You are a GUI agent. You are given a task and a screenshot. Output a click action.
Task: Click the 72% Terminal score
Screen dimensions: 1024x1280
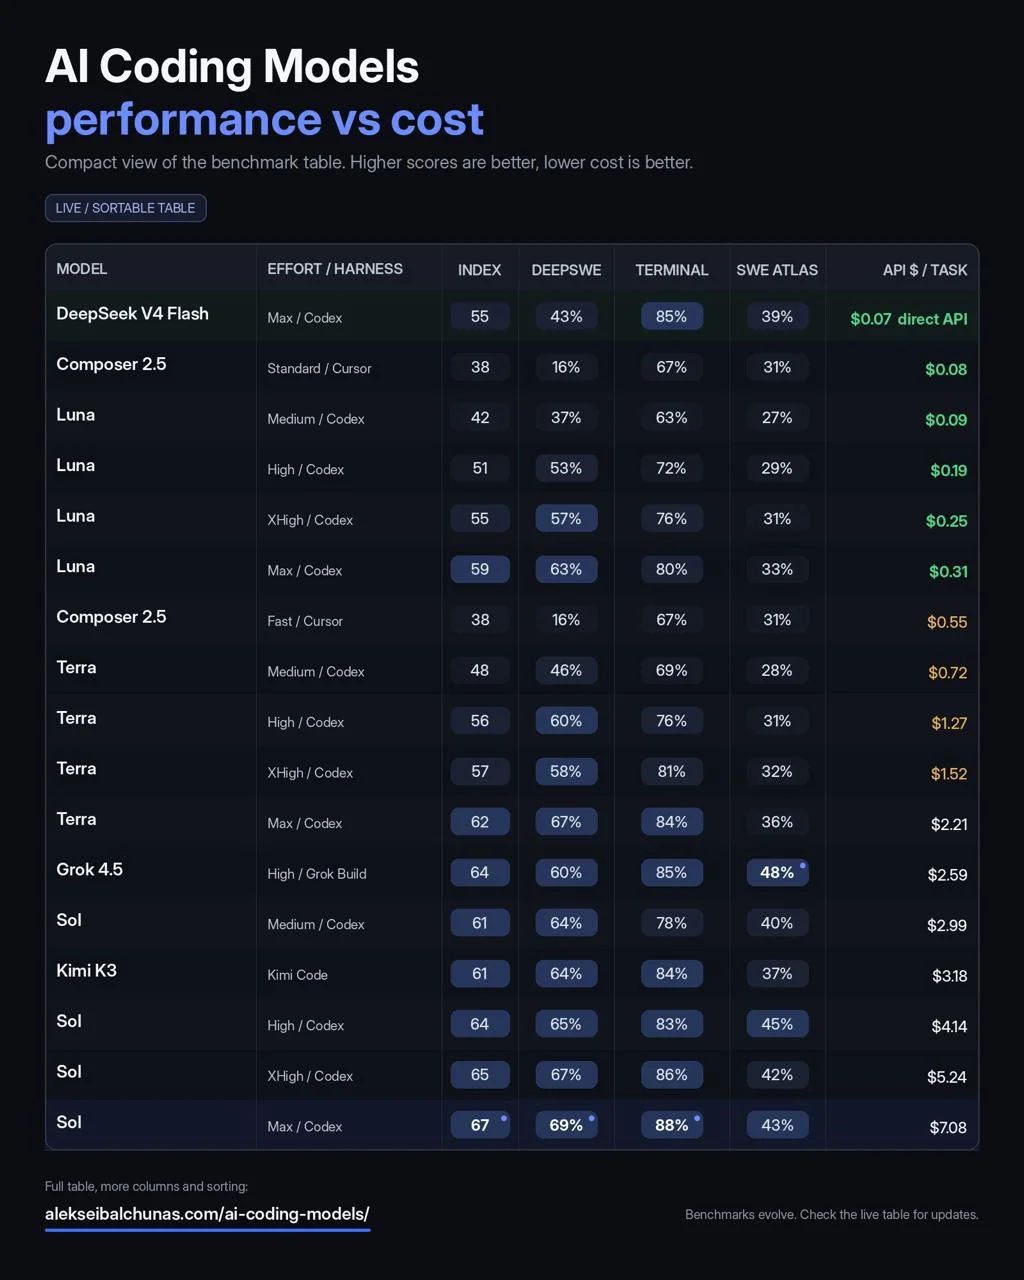point(671,468)
